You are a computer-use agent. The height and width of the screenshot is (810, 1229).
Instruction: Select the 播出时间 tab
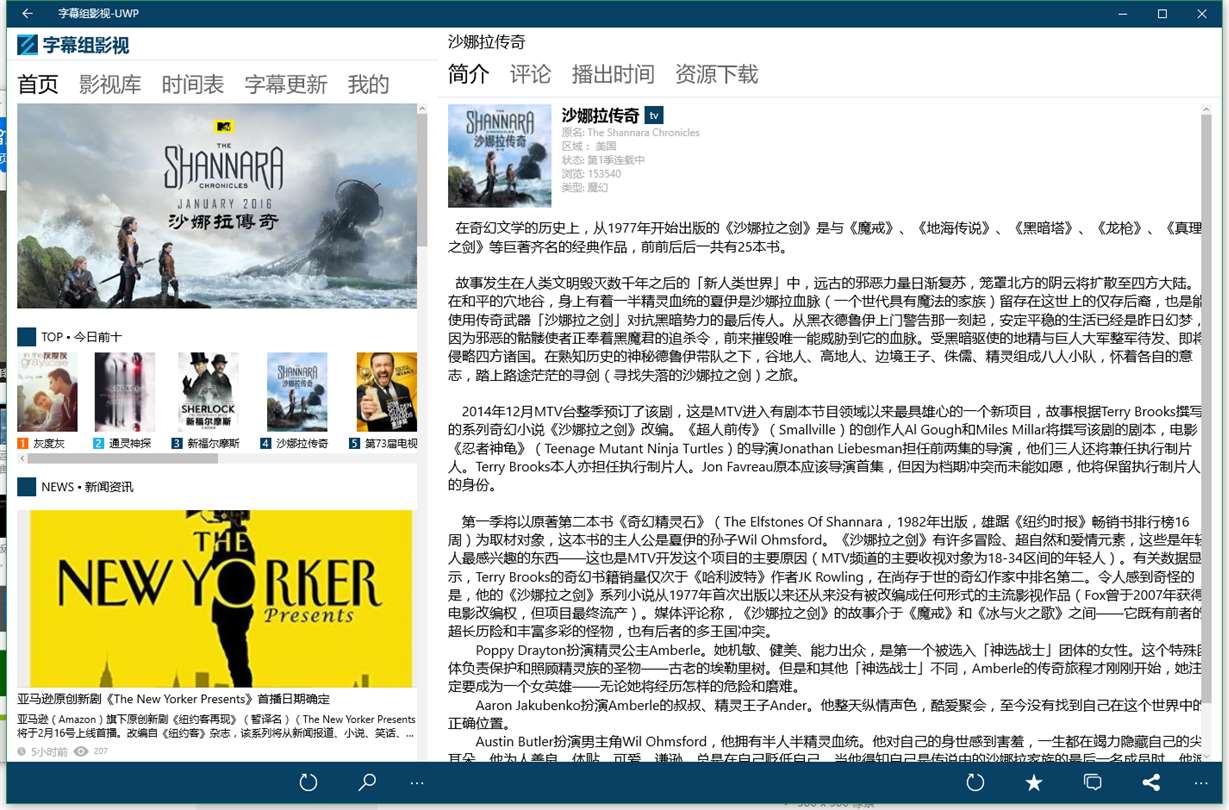click(x=613, y=74)
